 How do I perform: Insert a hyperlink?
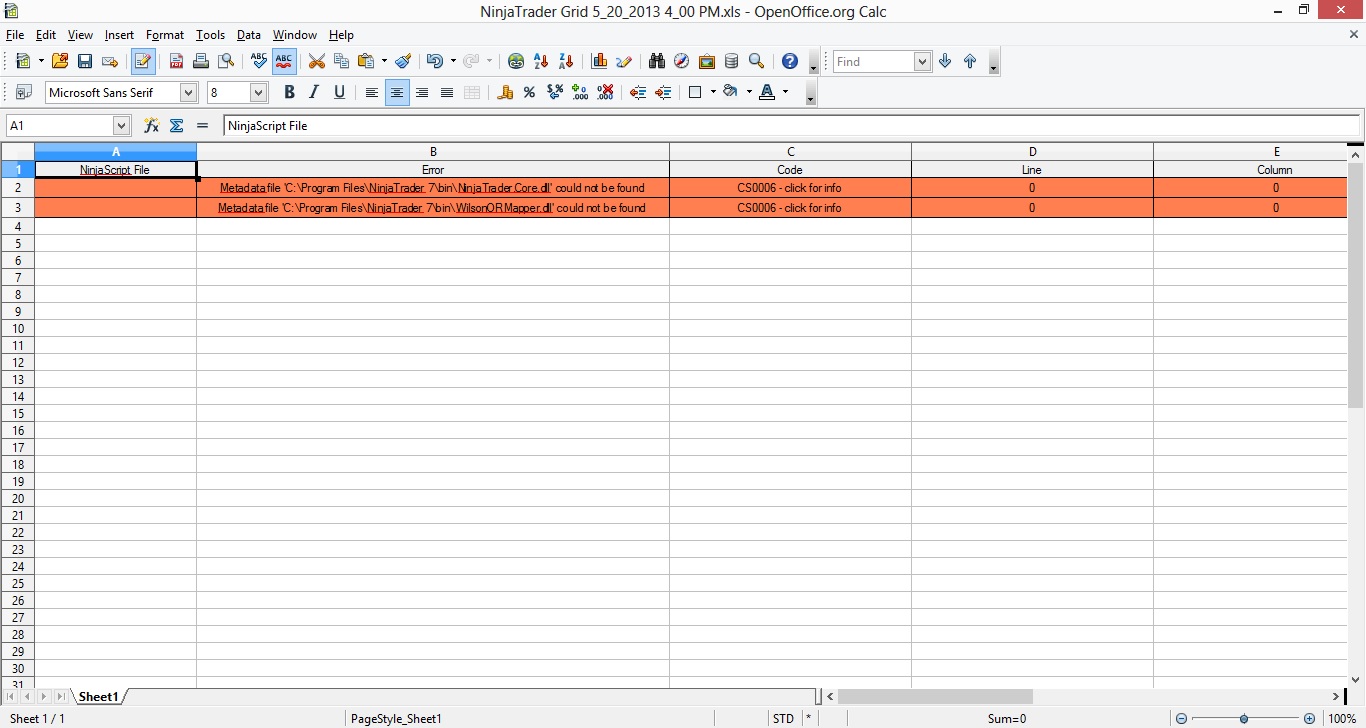pos(516,61)
